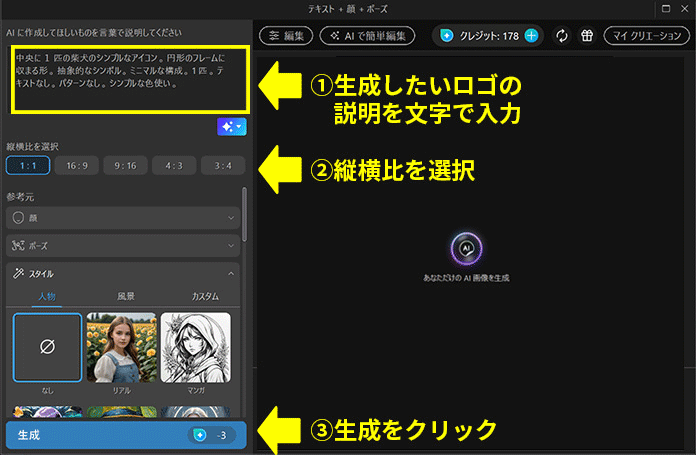Add credits with the plus icon
The height and width of the screenshot is (455, 696).
(x=531, y=36)
